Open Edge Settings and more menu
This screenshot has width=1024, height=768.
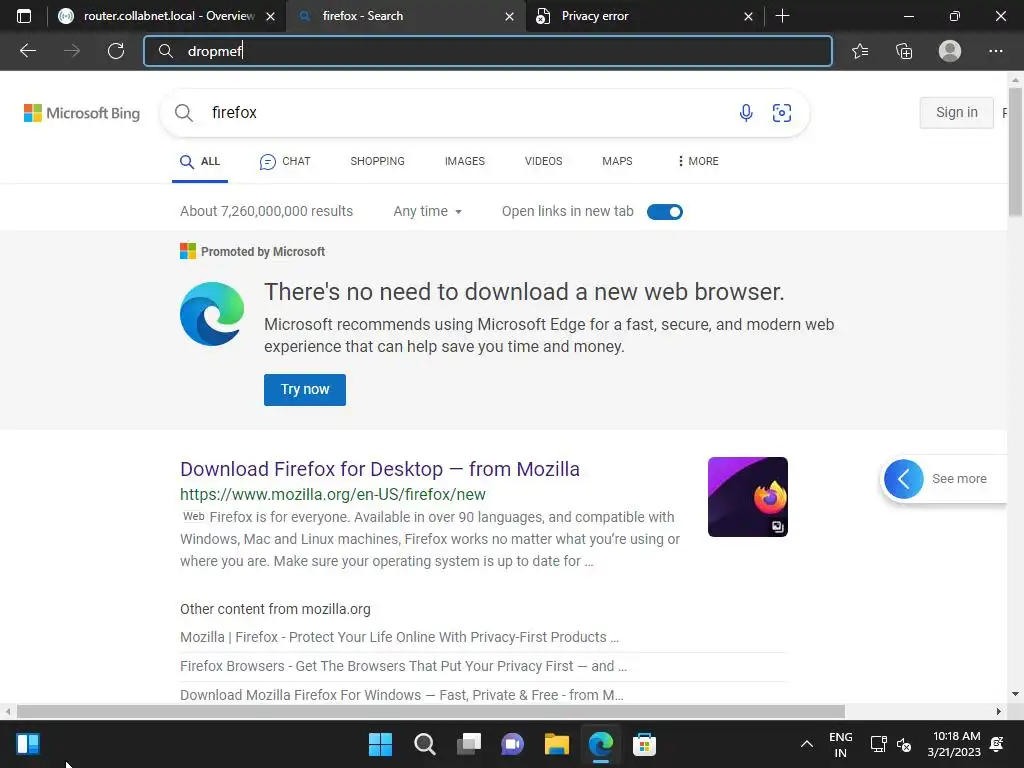(x=995, y=51)
